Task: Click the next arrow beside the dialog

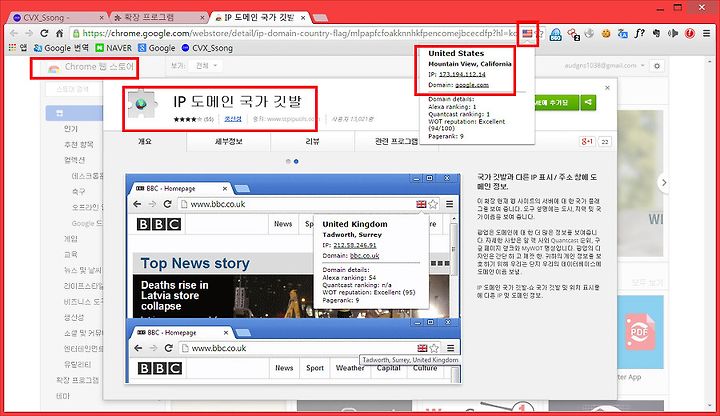Action: coord(664,183)
